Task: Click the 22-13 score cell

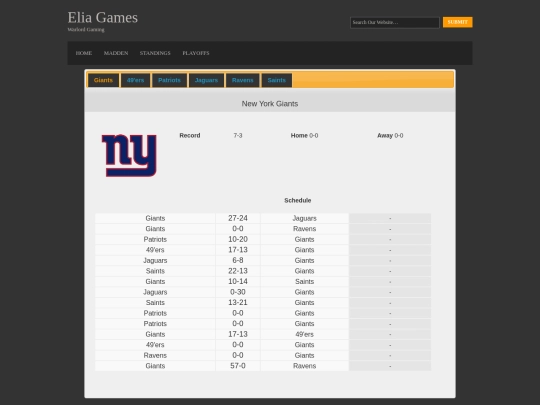Action: tap(238, 271)
